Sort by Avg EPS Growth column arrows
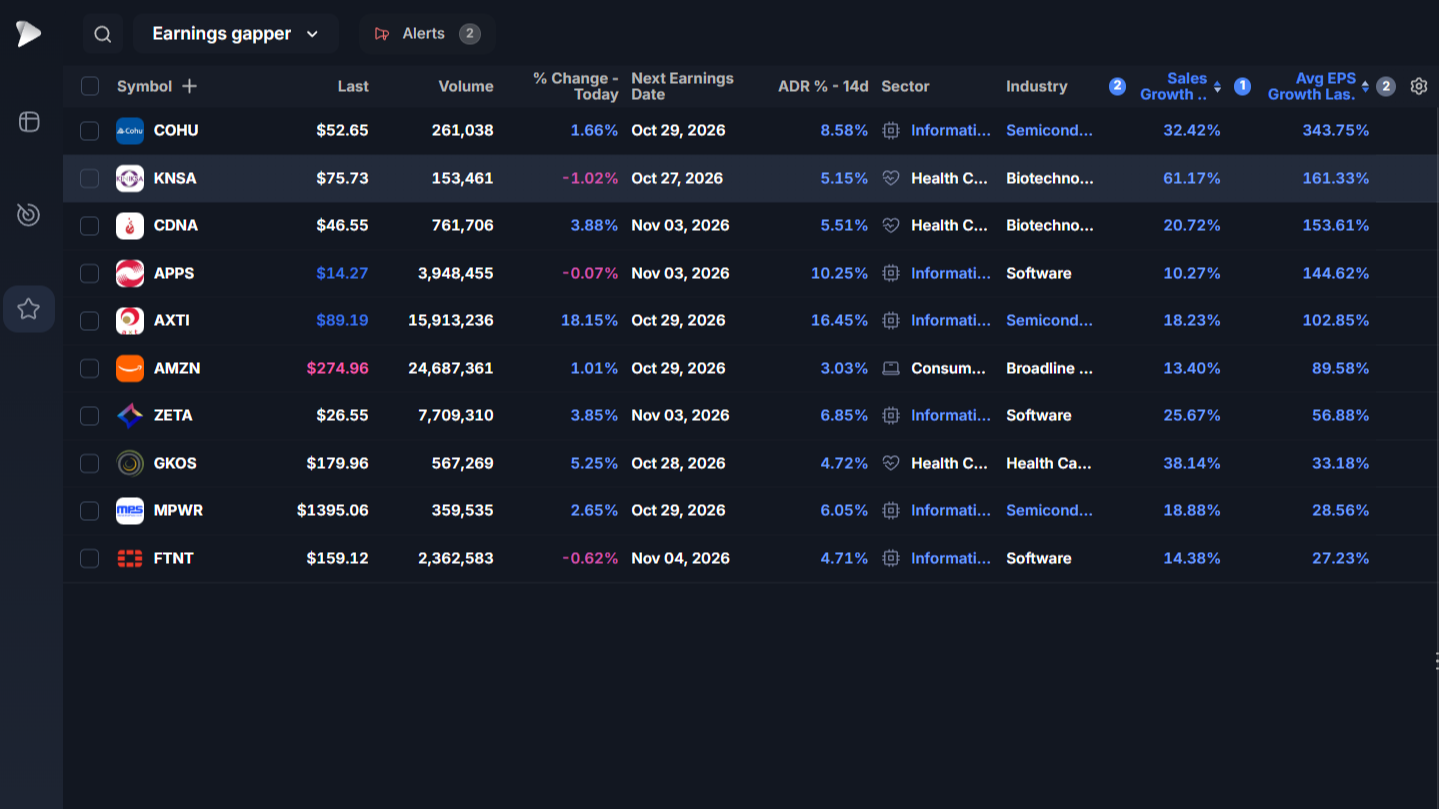 1365,87
